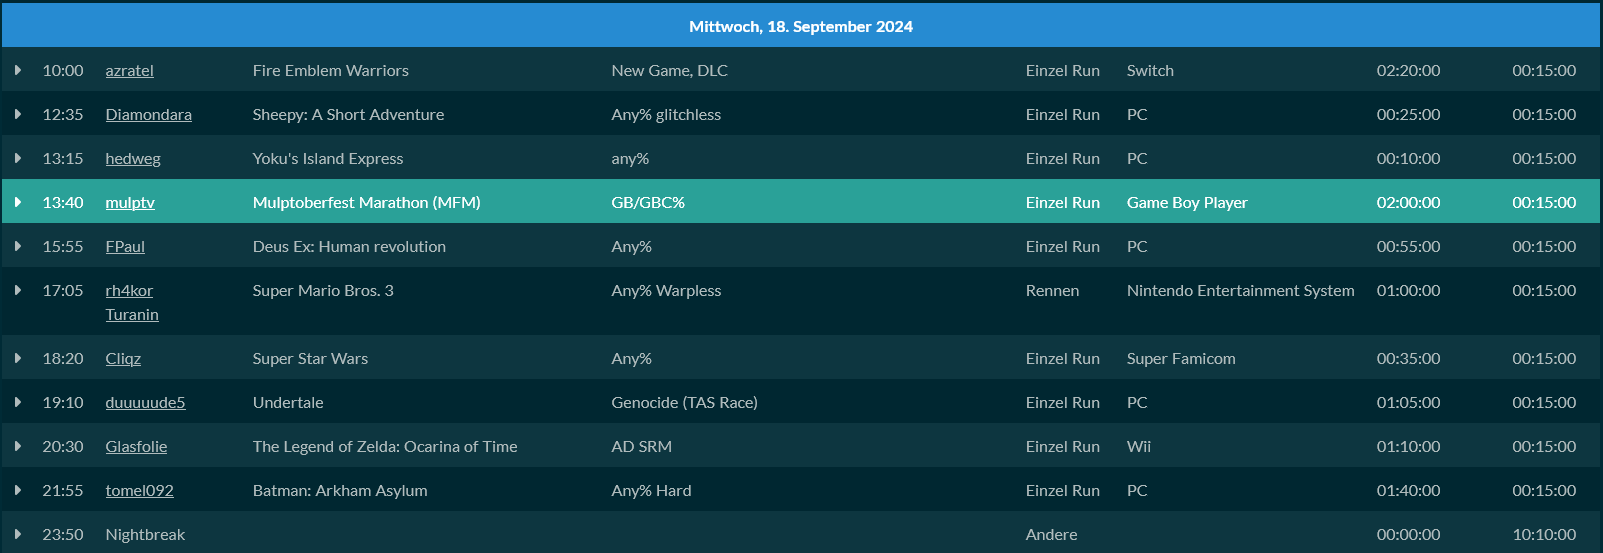This screenshot has height=553, width=1603.
Task: Click the AD SRM category cell
Action: coord(642,447)
